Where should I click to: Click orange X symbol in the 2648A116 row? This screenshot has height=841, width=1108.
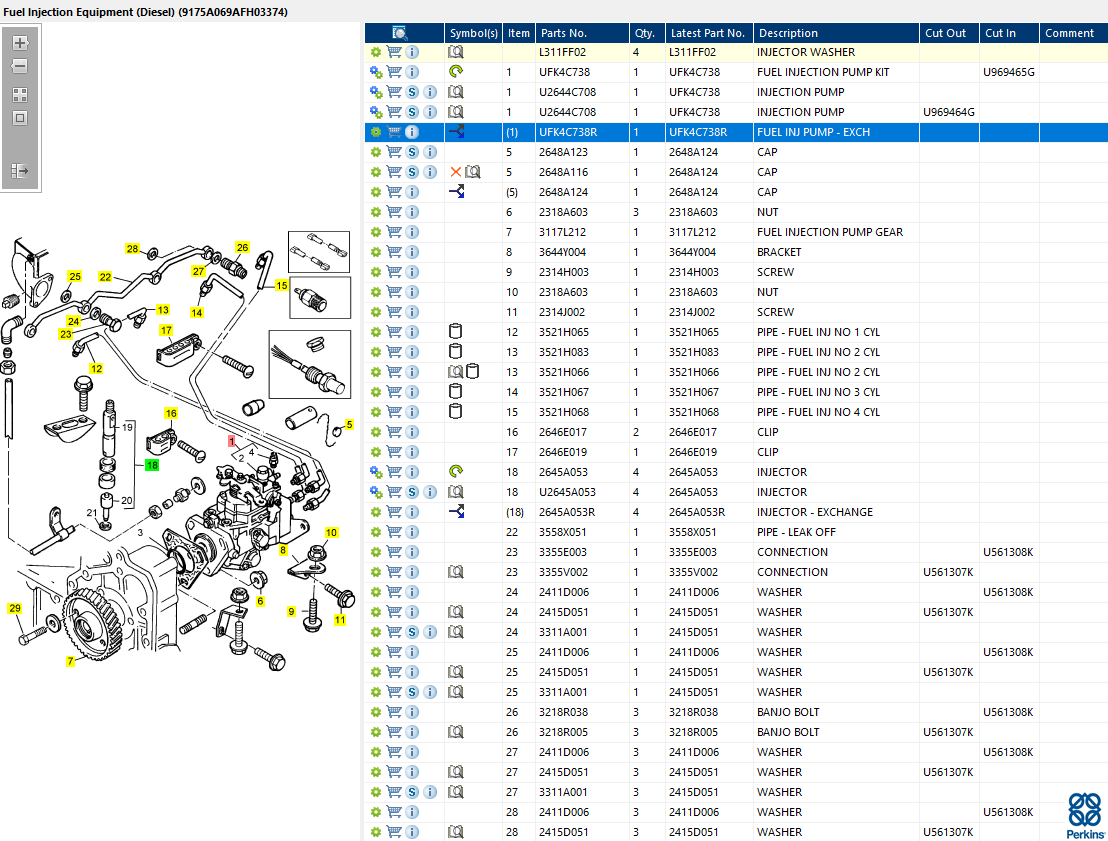coord(456,172)
